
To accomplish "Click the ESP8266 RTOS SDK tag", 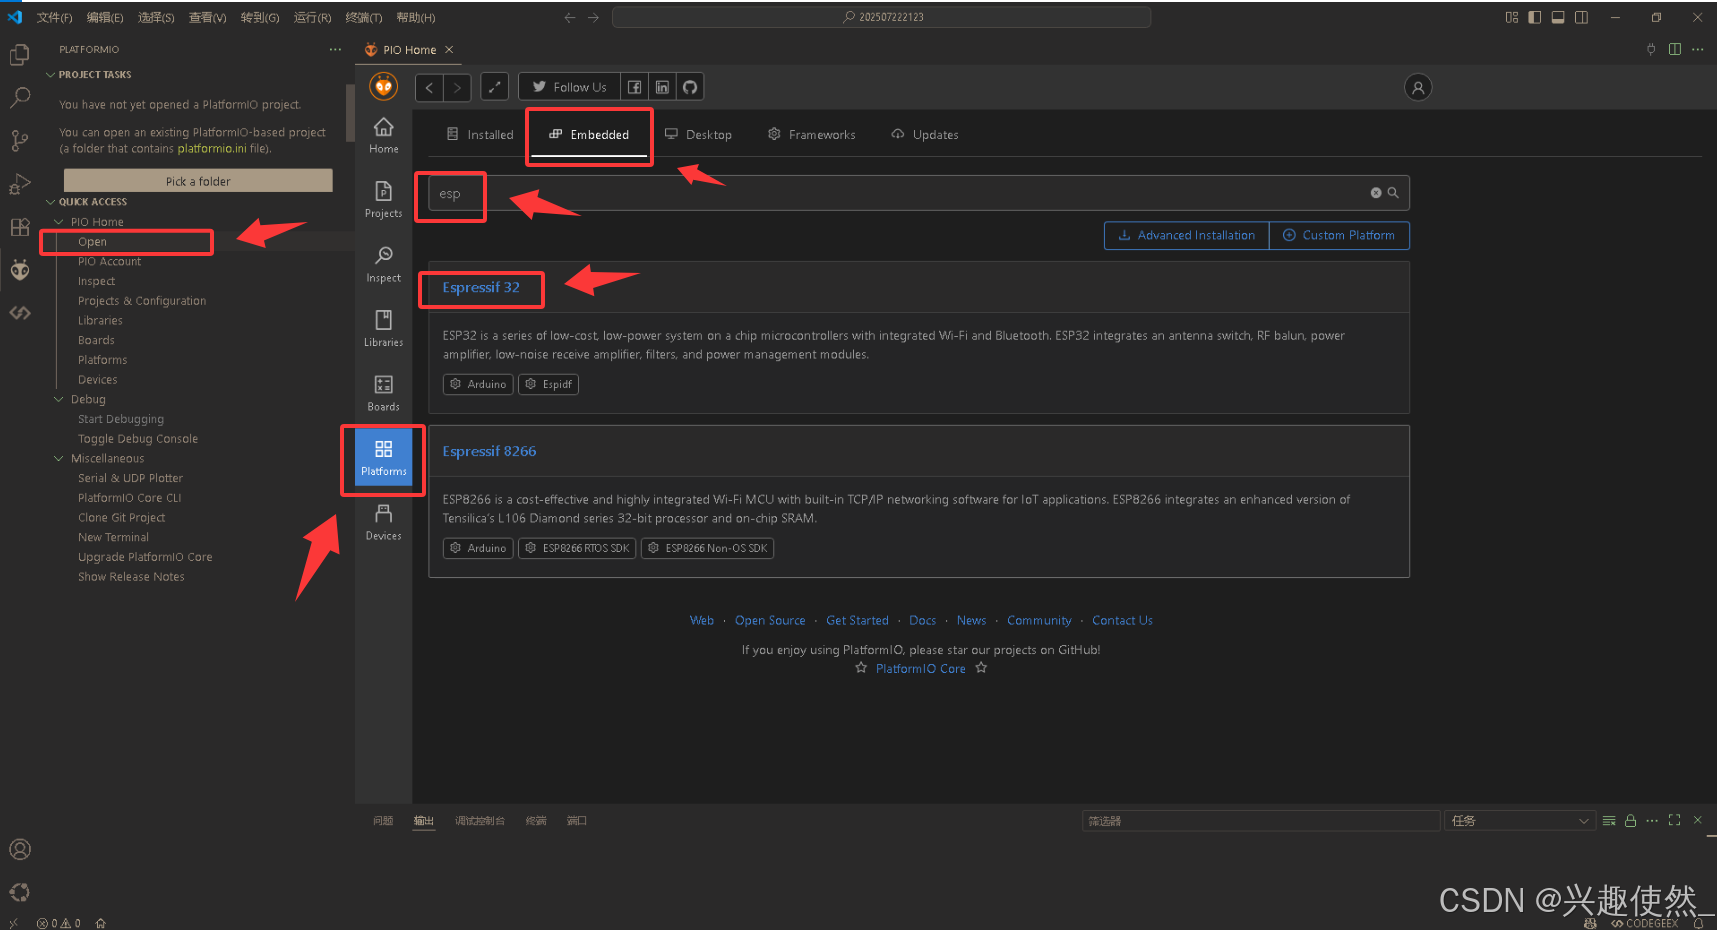I will (577, 548).
